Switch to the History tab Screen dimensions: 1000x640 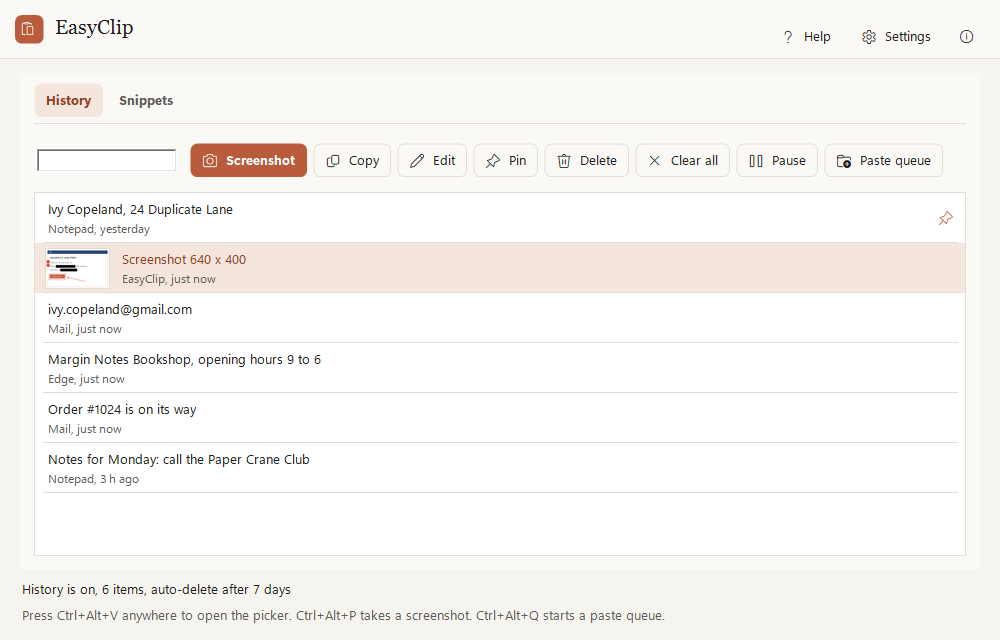coord(68,100)
